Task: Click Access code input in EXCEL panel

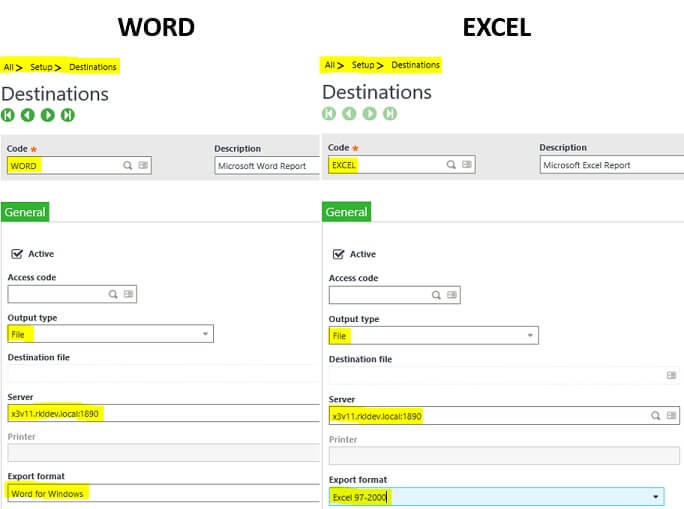Action: tap(395, 295)
